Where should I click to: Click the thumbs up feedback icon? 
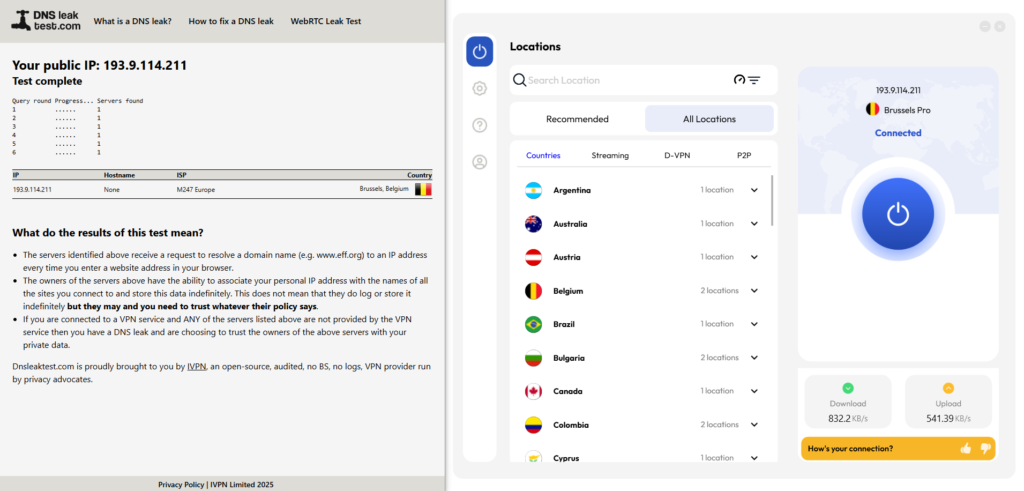click(x=966, y=449)
